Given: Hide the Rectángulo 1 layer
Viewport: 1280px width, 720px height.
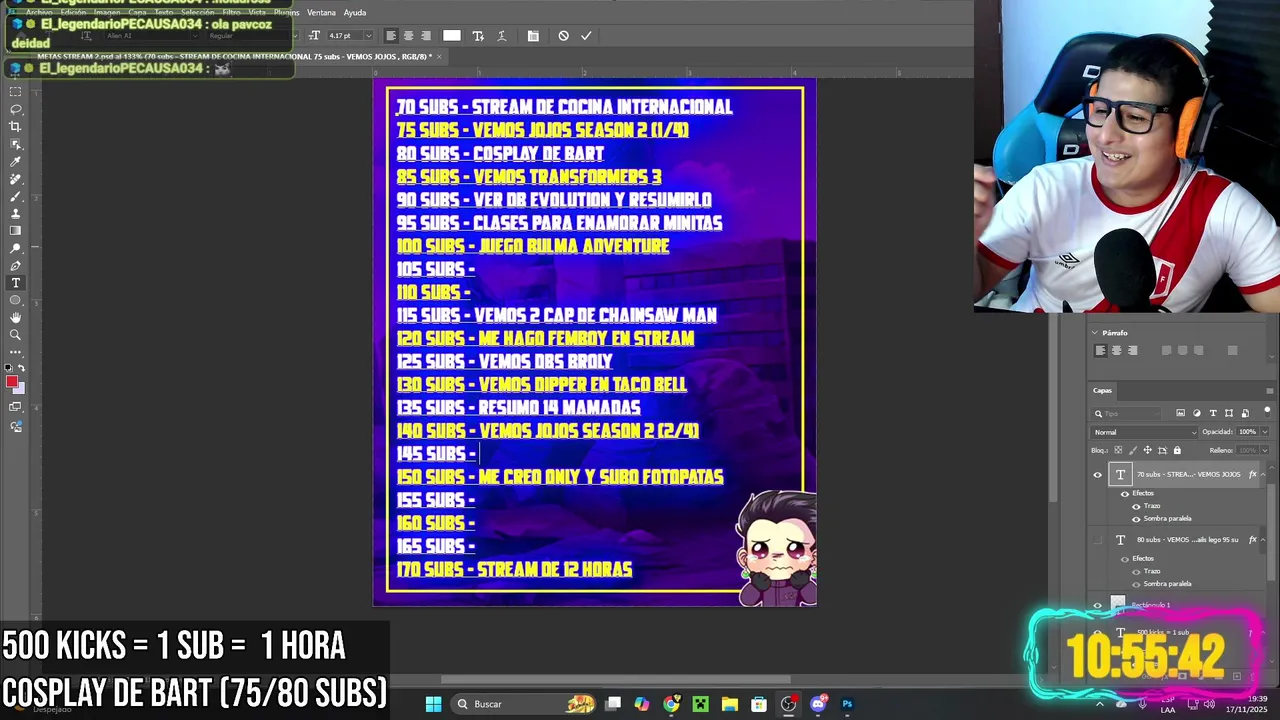Looking at the screenshot, I should coord(1098,605).
